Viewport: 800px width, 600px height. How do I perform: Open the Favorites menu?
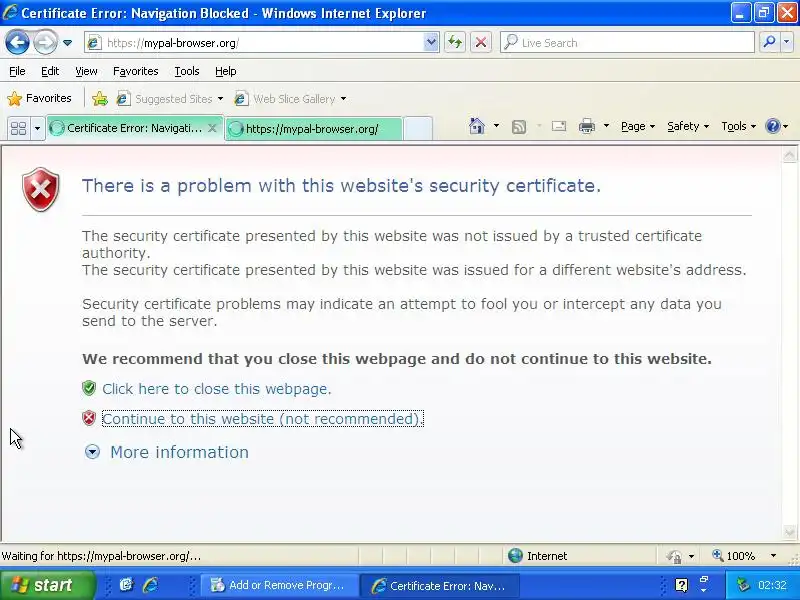(x=136, y=71)
